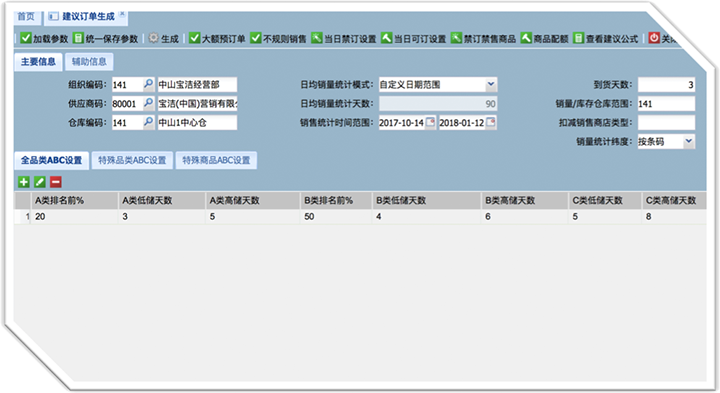Open start date calendar picker for 2017-10-14

pyautogui.click(x=430, y=123)
